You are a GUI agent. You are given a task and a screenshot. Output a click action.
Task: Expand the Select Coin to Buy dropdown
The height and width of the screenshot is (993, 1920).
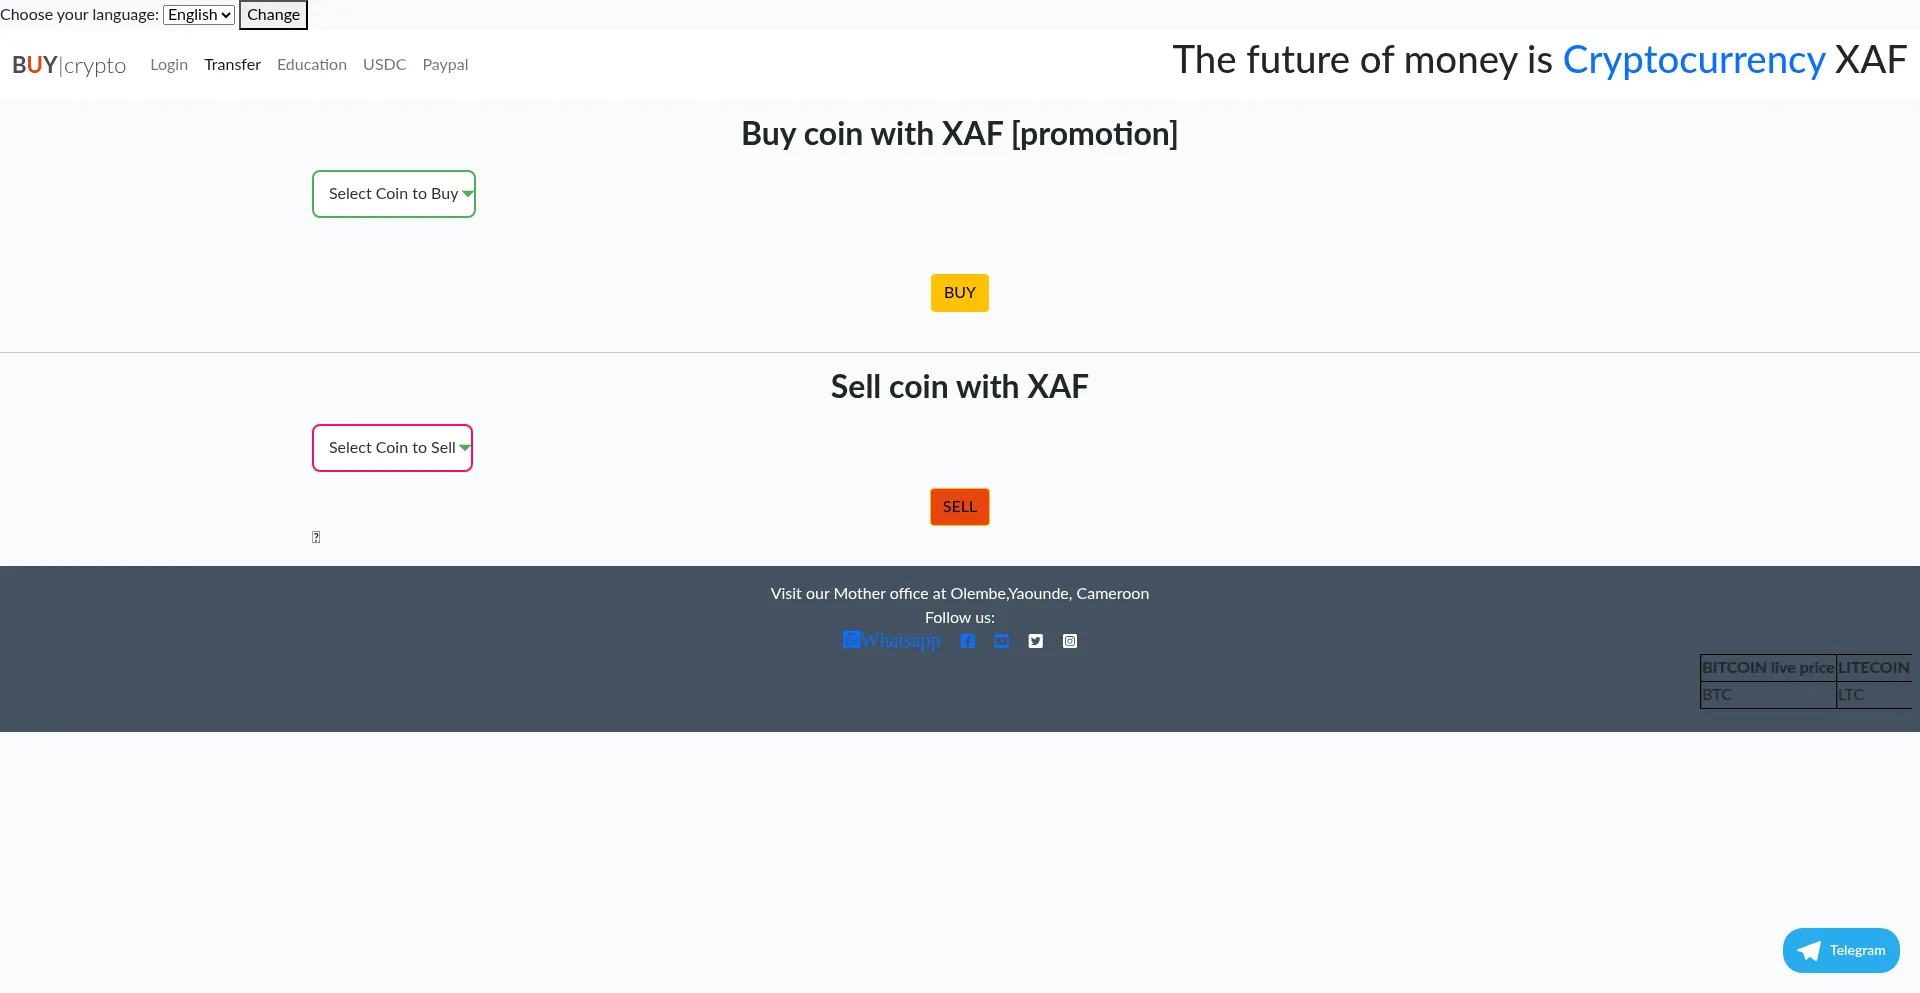394,194
